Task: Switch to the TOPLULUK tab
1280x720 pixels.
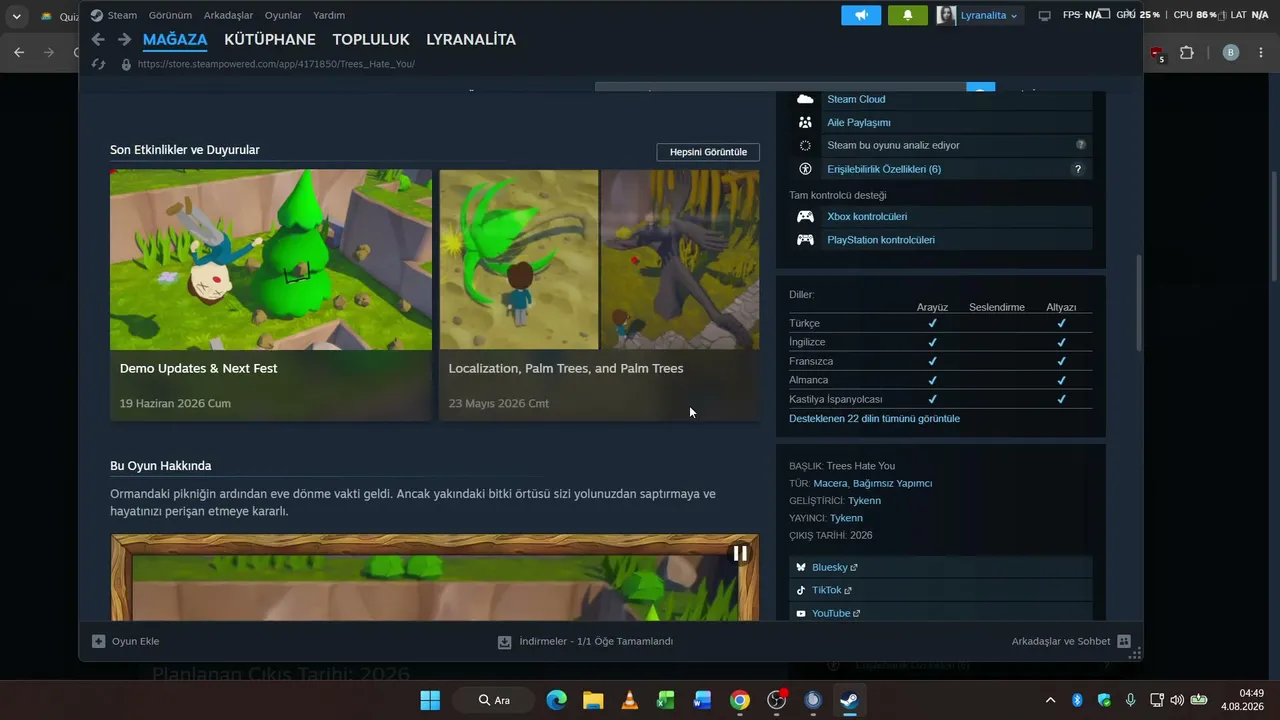Action: coord(371,40)
